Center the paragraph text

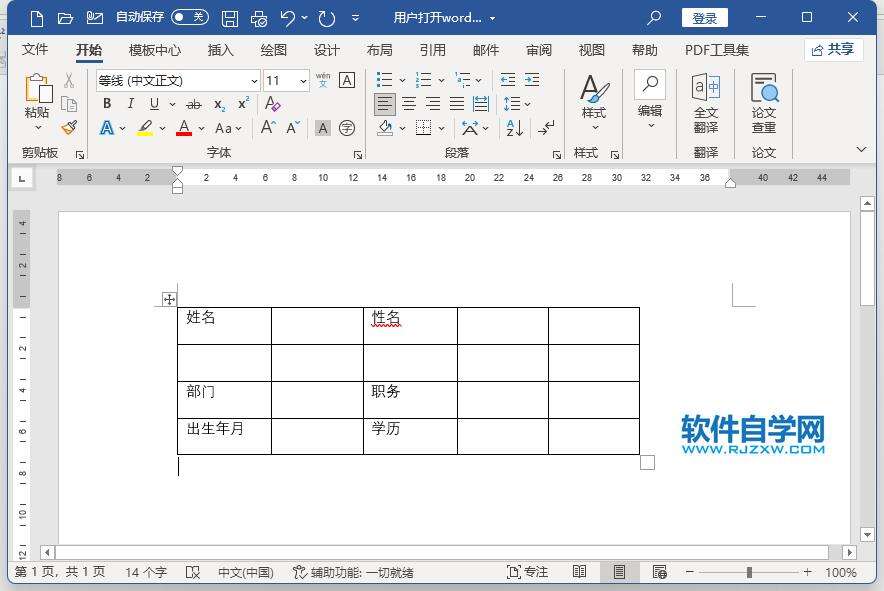pos(409,104)
